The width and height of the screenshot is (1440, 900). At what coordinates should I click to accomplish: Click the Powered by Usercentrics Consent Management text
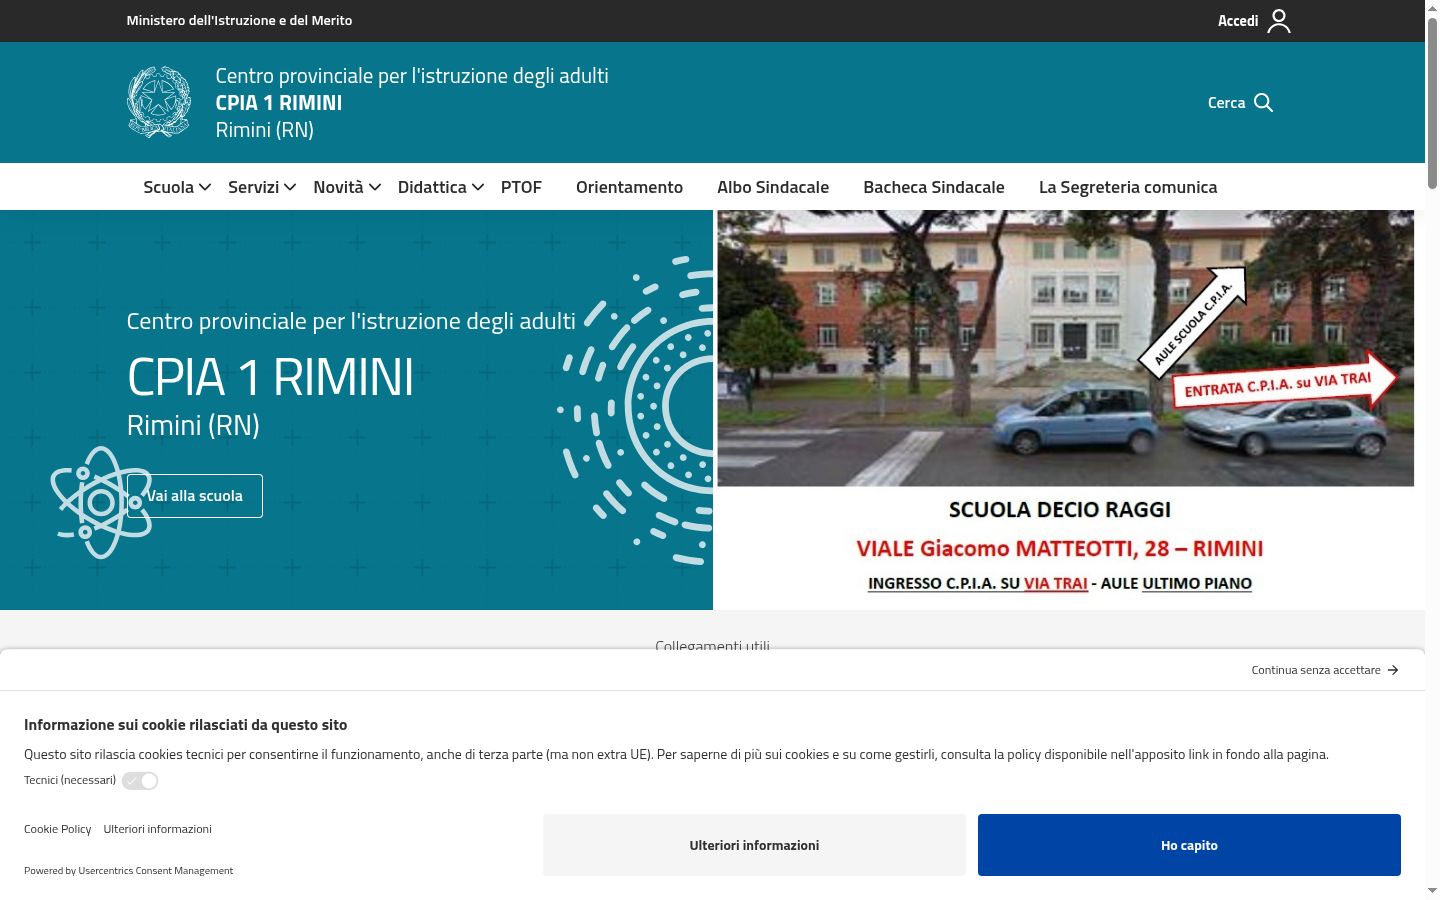point(128,871)
